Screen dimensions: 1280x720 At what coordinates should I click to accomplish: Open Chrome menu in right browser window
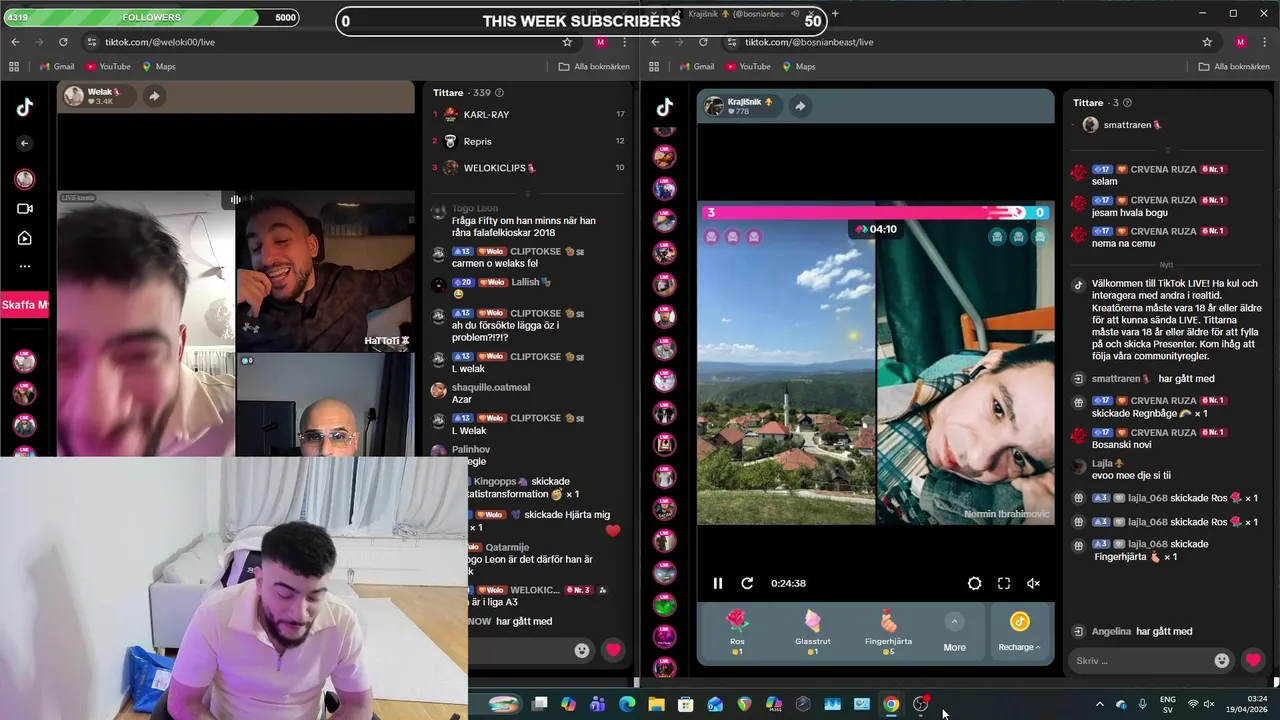tap(1265, 42)
